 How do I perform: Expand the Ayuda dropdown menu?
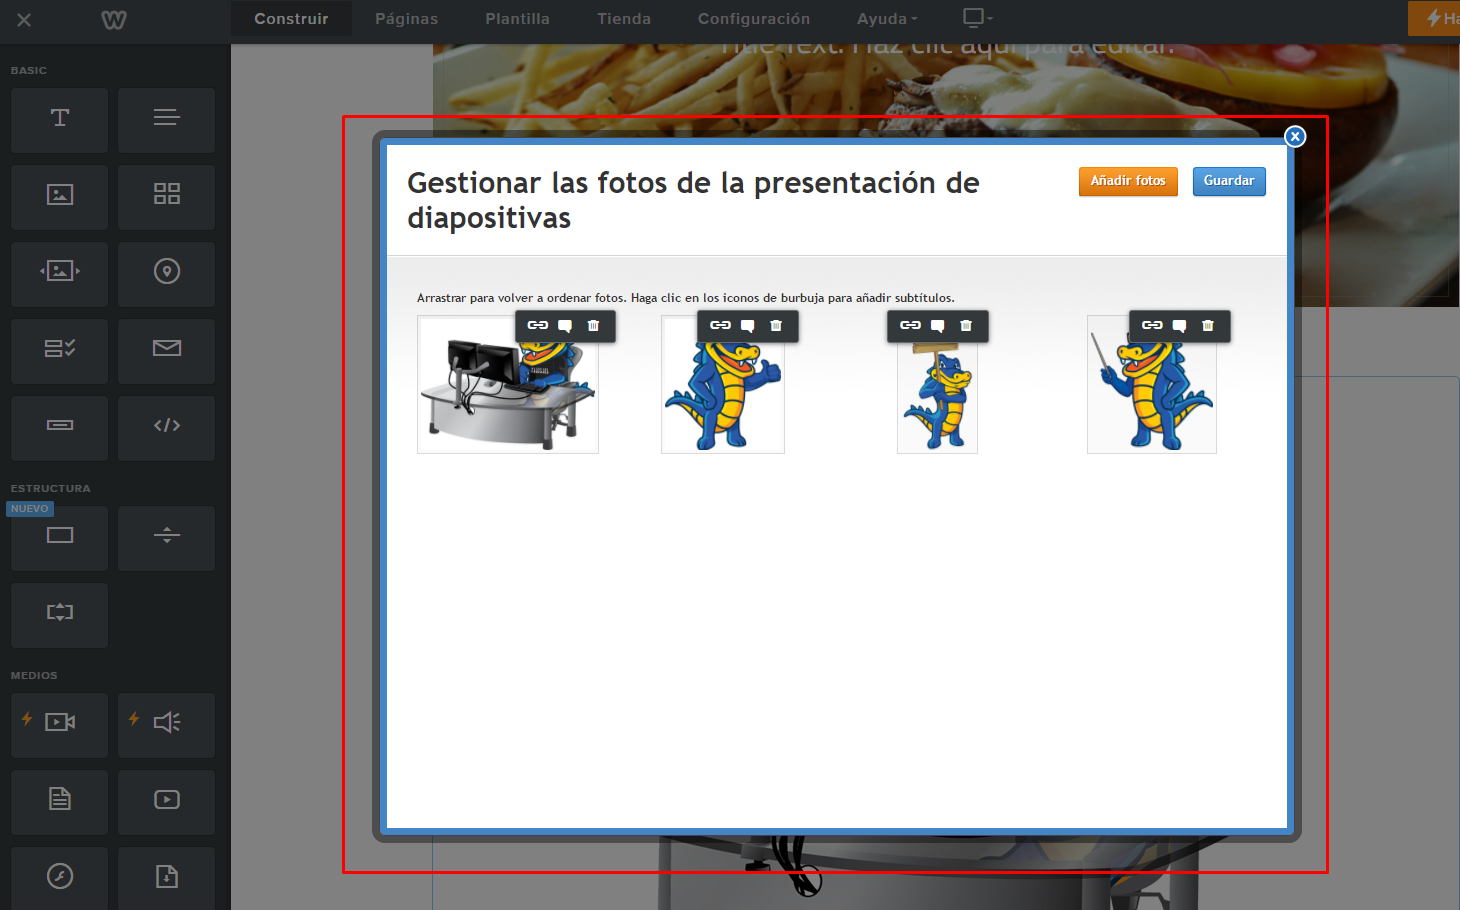coord(887,19)
